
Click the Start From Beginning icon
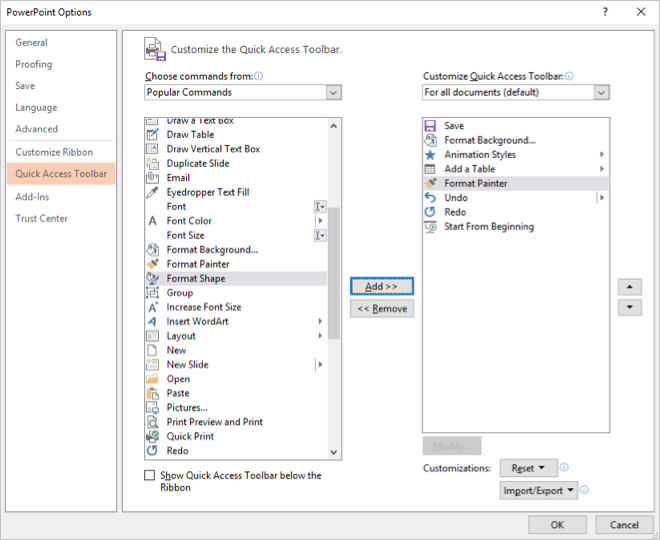(431, 227)
